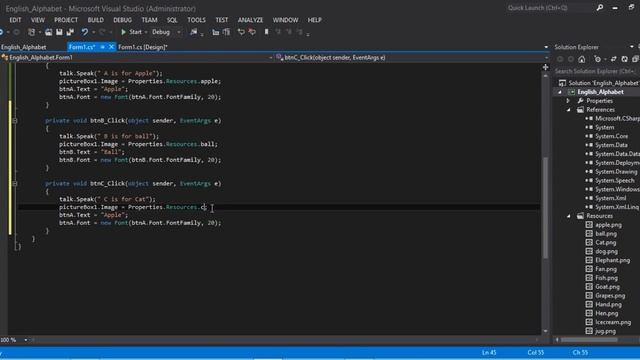Open the Undo history dropdown arrow
This screenshot has height=360, width=640.
[93, 32]
